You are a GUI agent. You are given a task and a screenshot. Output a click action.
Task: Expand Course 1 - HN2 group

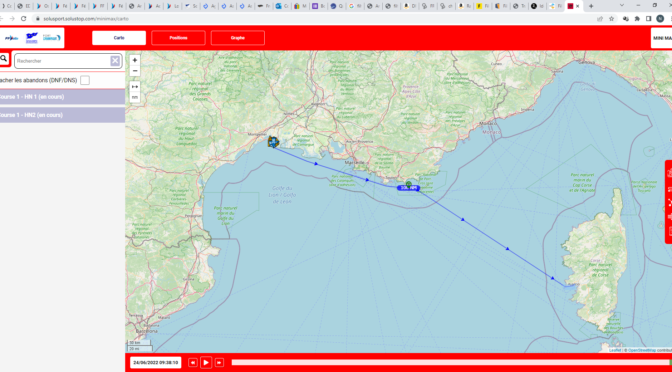coord(63,115)
